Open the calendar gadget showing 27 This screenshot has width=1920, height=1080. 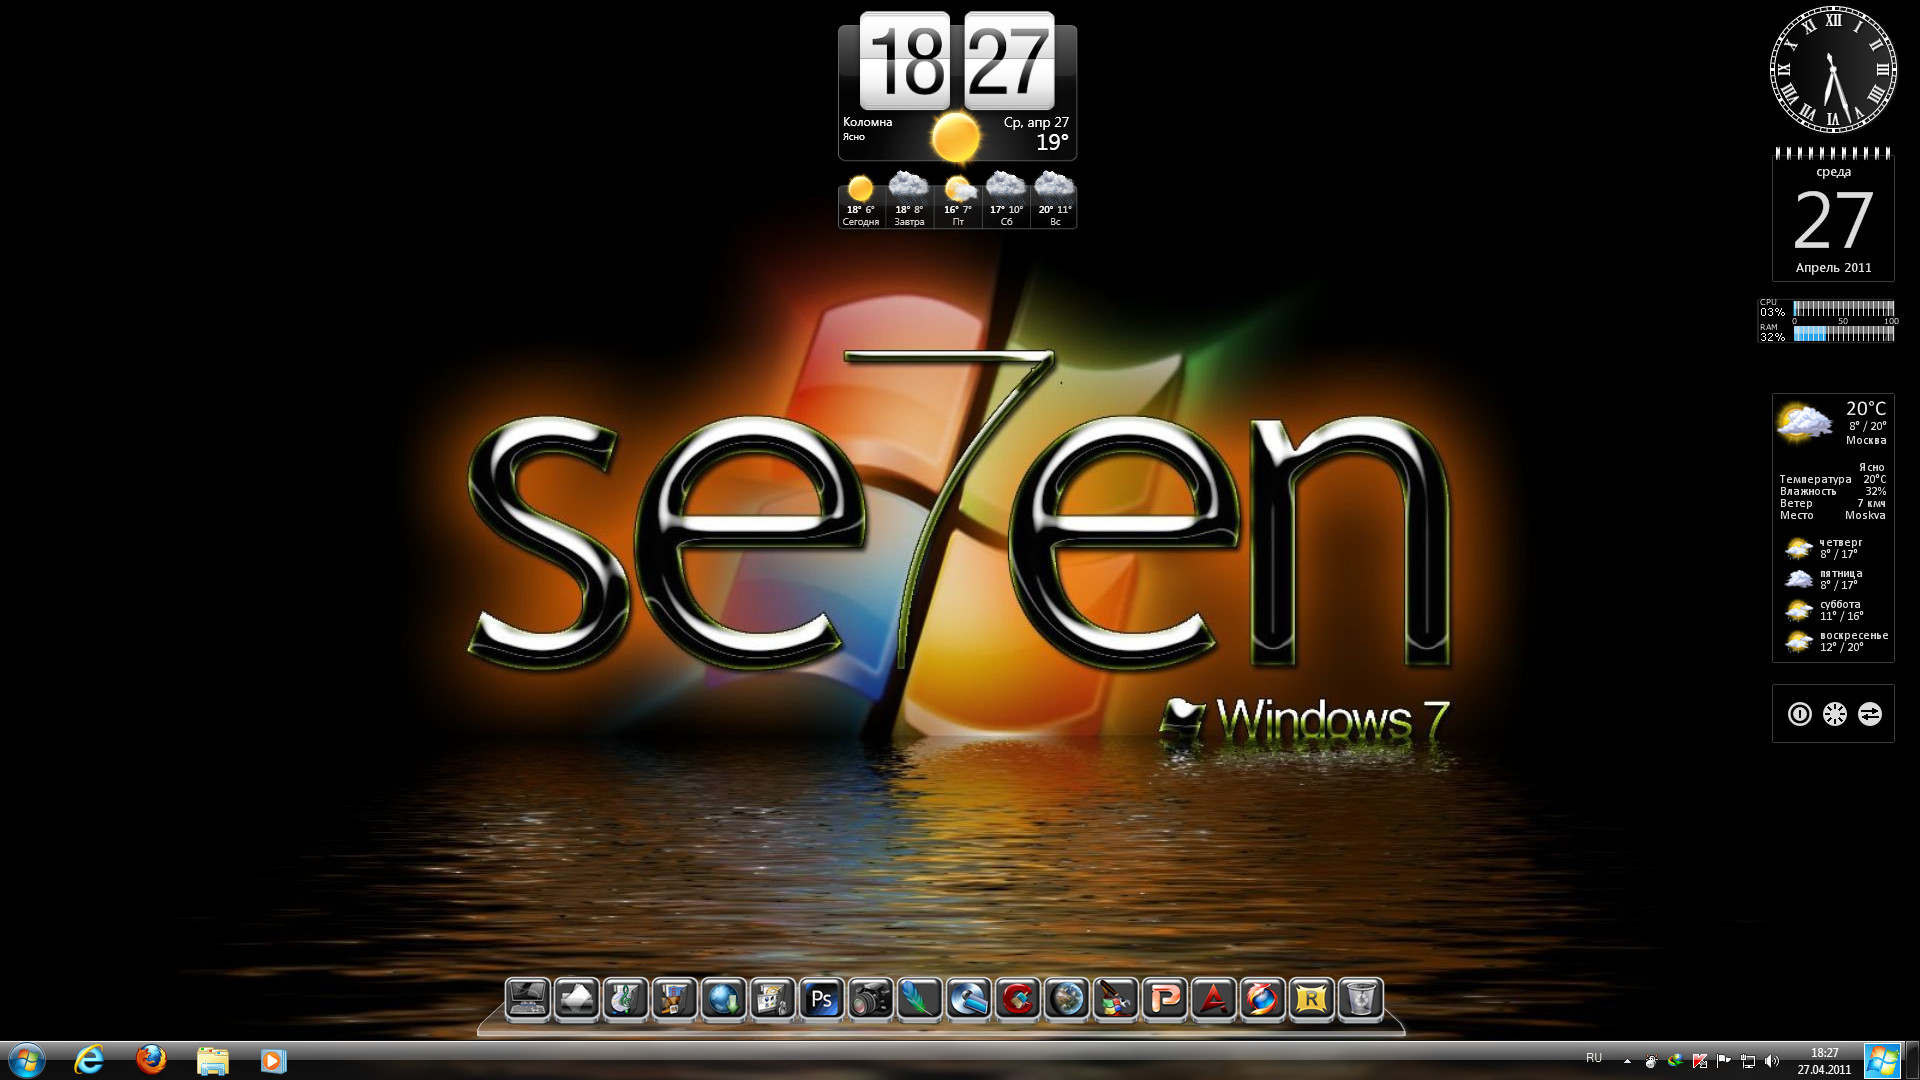pyautogui.click(x=1833, y=214)
